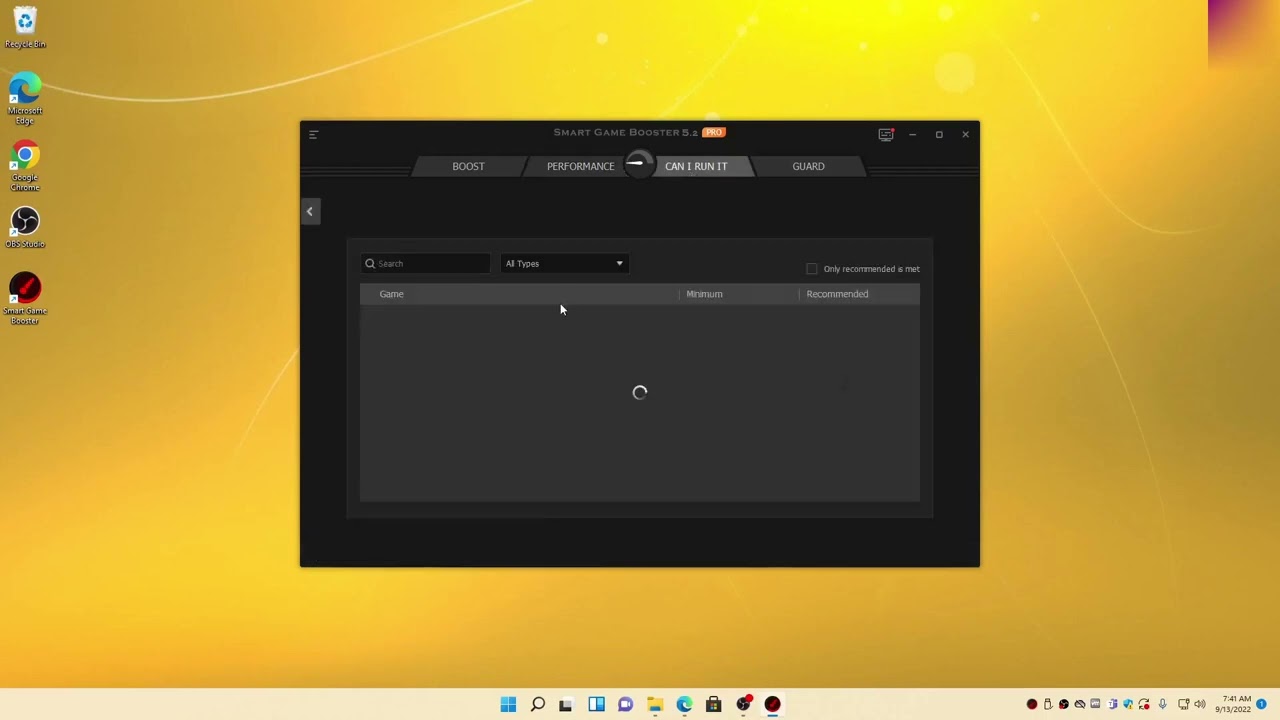
Task: Open Recycle Bin desktop icon
Action: pyautogui.click(x=25, y=28)
